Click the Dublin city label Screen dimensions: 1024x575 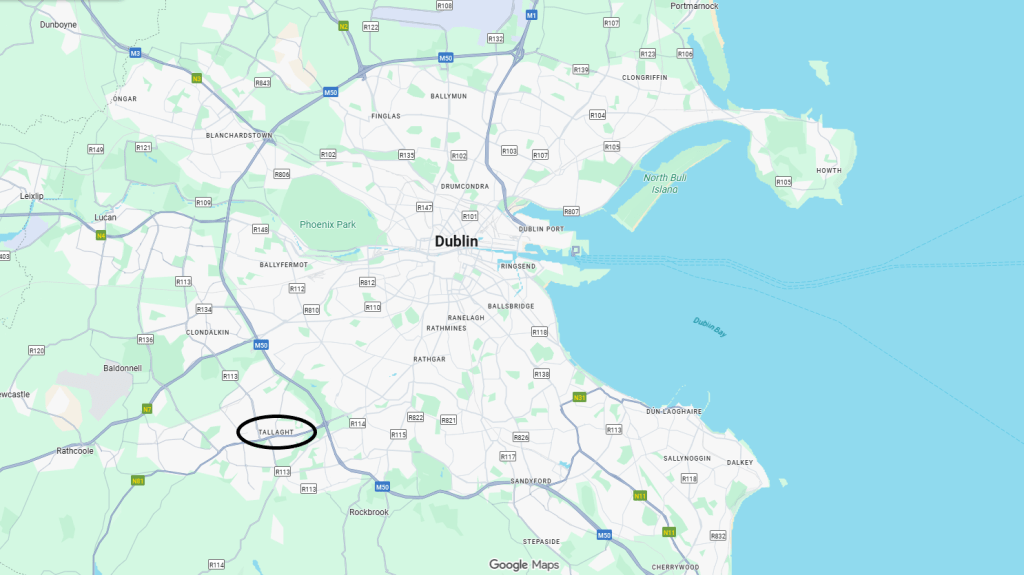click(x=456, y=241)
